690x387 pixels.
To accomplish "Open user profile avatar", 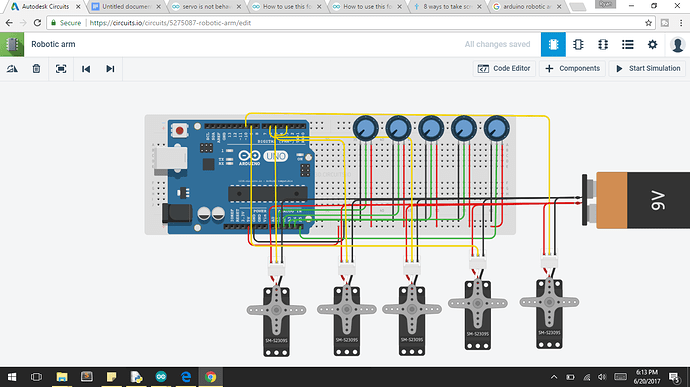I will tap(678, 44).
